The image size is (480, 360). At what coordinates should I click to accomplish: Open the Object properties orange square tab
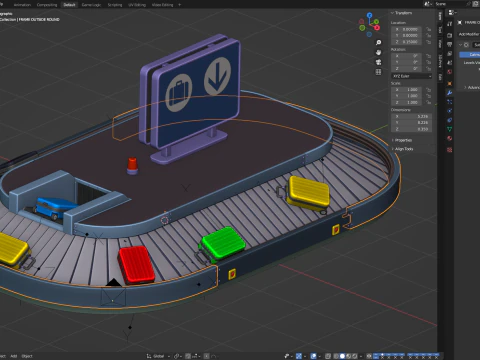click(x=450, y=83)
